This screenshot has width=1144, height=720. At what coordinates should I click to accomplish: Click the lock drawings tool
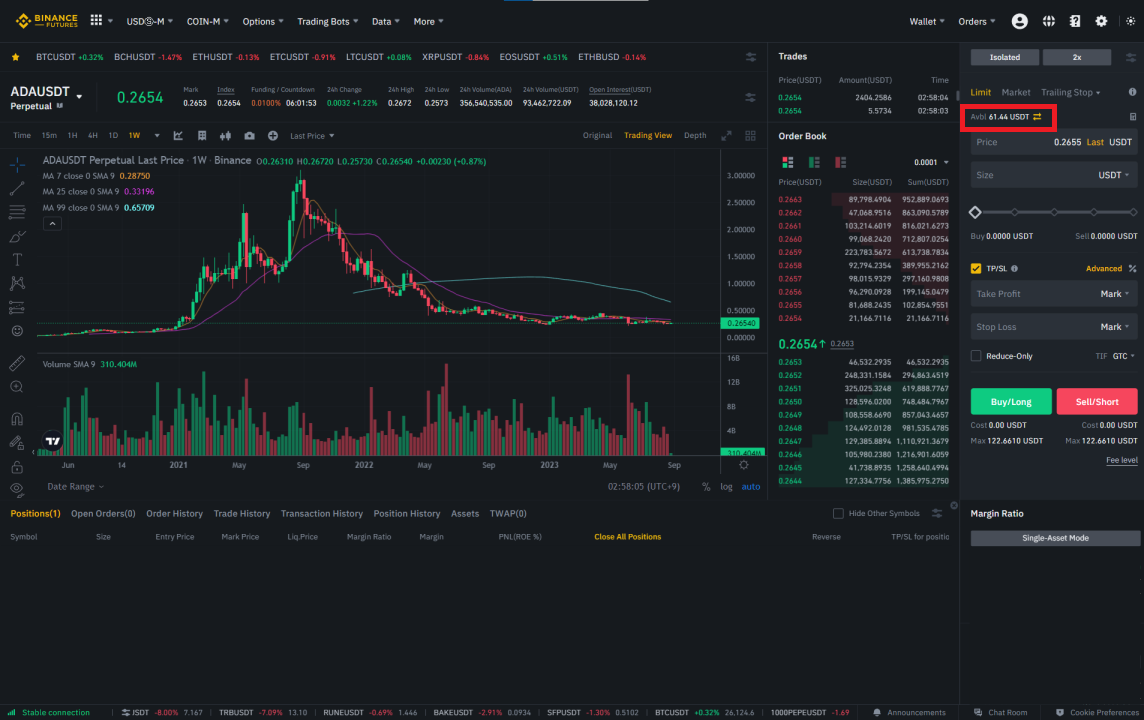click(x=17, y=467)
